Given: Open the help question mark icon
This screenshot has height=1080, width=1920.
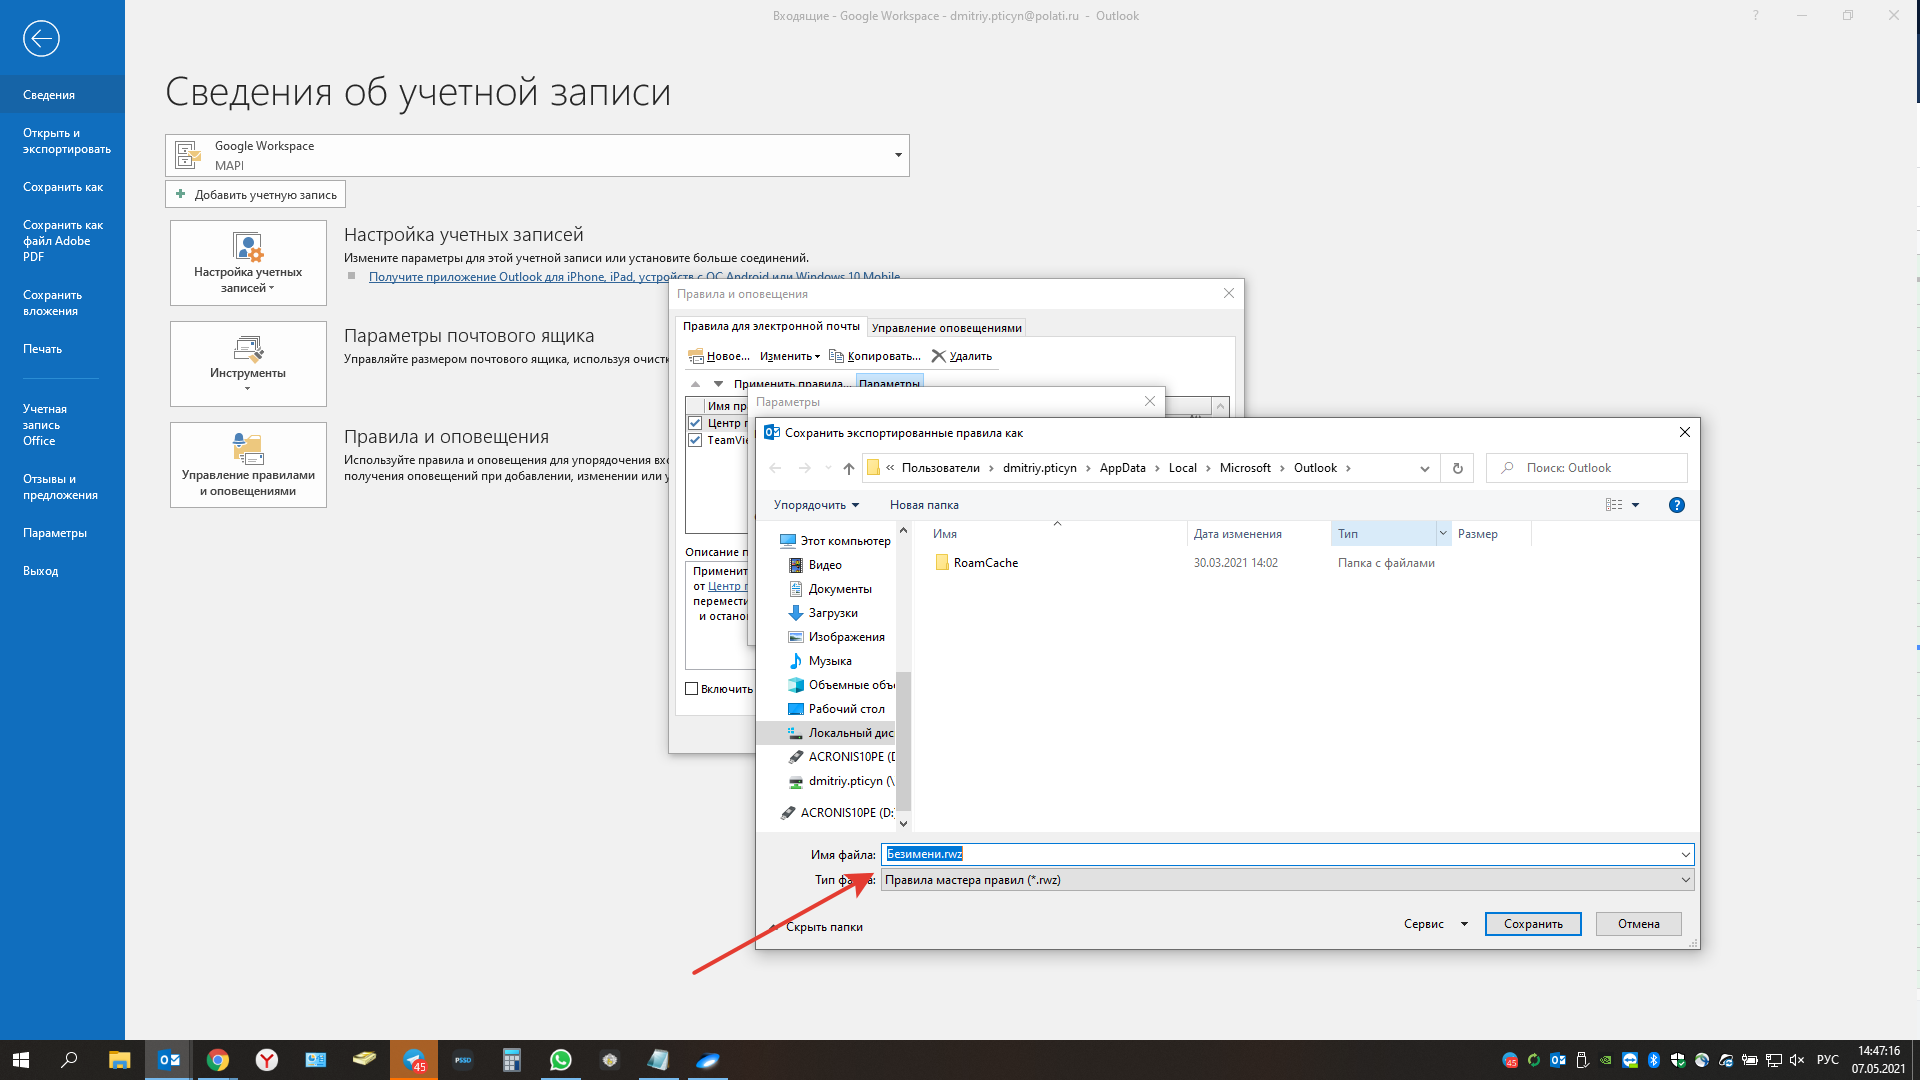Looking at the screenshot, I should 1677,505.
